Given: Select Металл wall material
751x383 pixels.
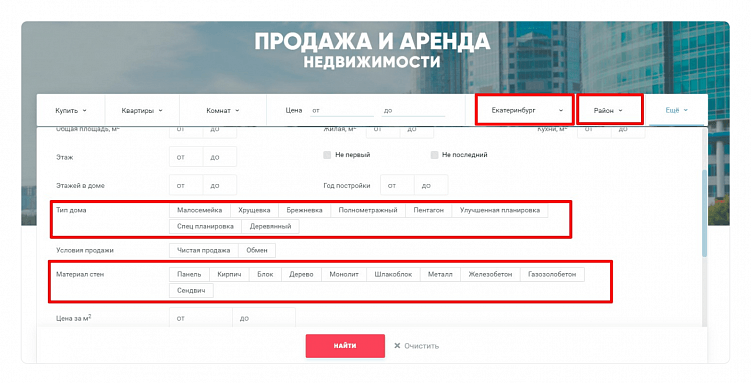Looking at the screenshot, I should click(440, 274).
